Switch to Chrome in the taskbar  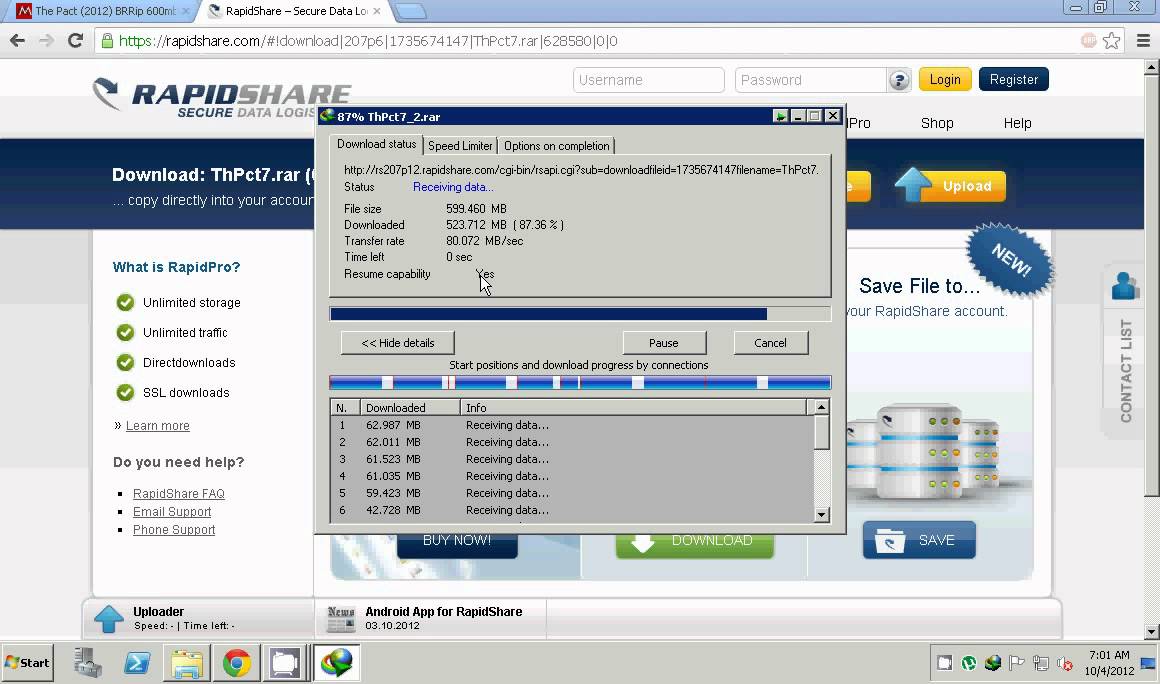click(236, 663)
